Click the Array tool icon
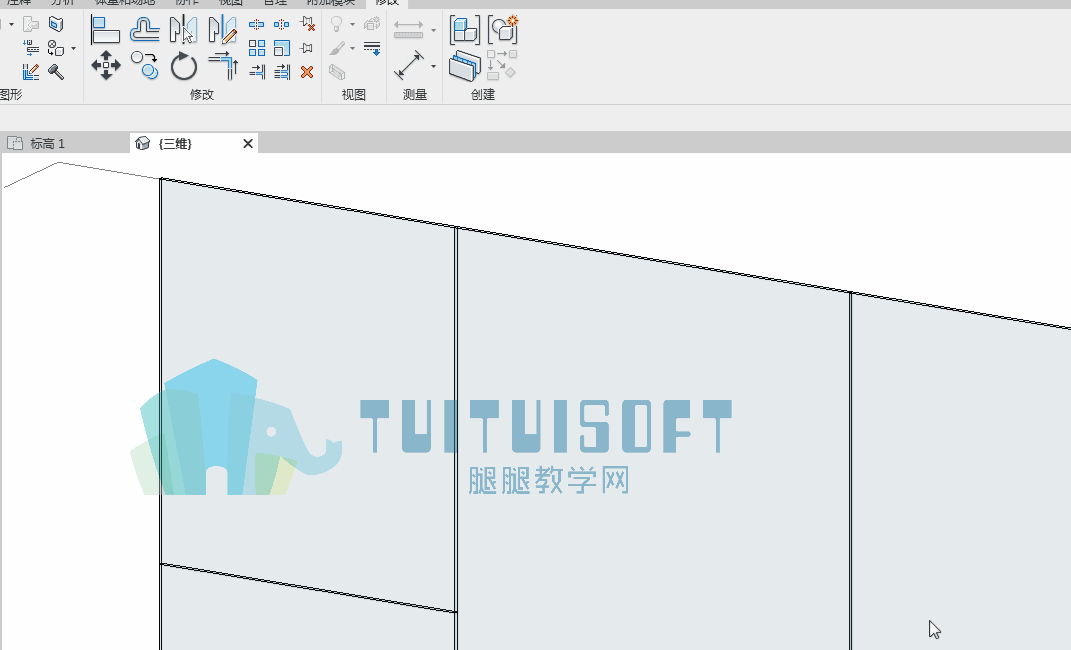The height and width of the screenshot is (650, 1071). (257, 48)
